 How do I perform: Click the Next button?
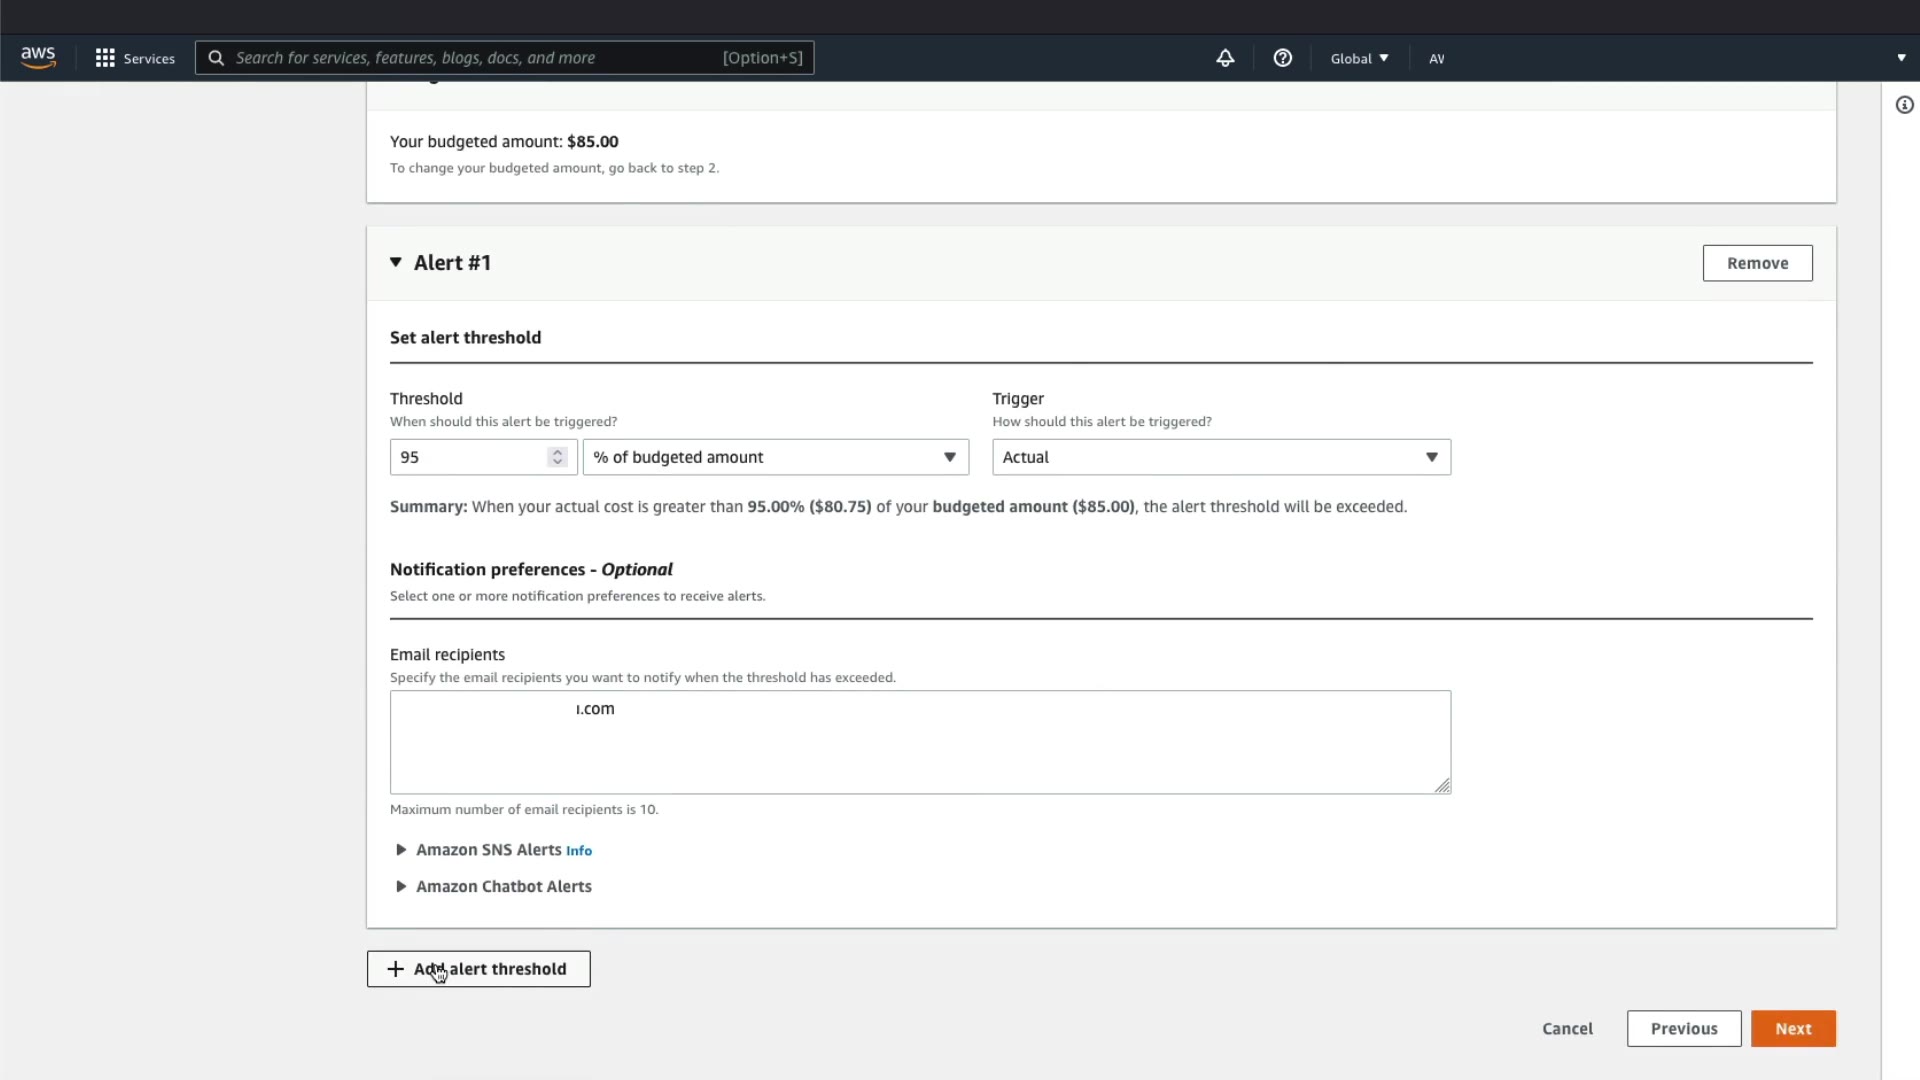(1792, 1029)
